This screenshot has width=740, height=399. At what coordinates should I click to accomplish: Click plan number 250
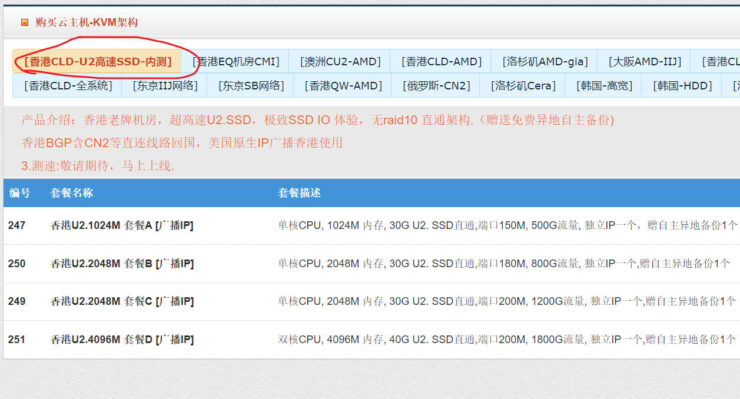pos(17,263)
